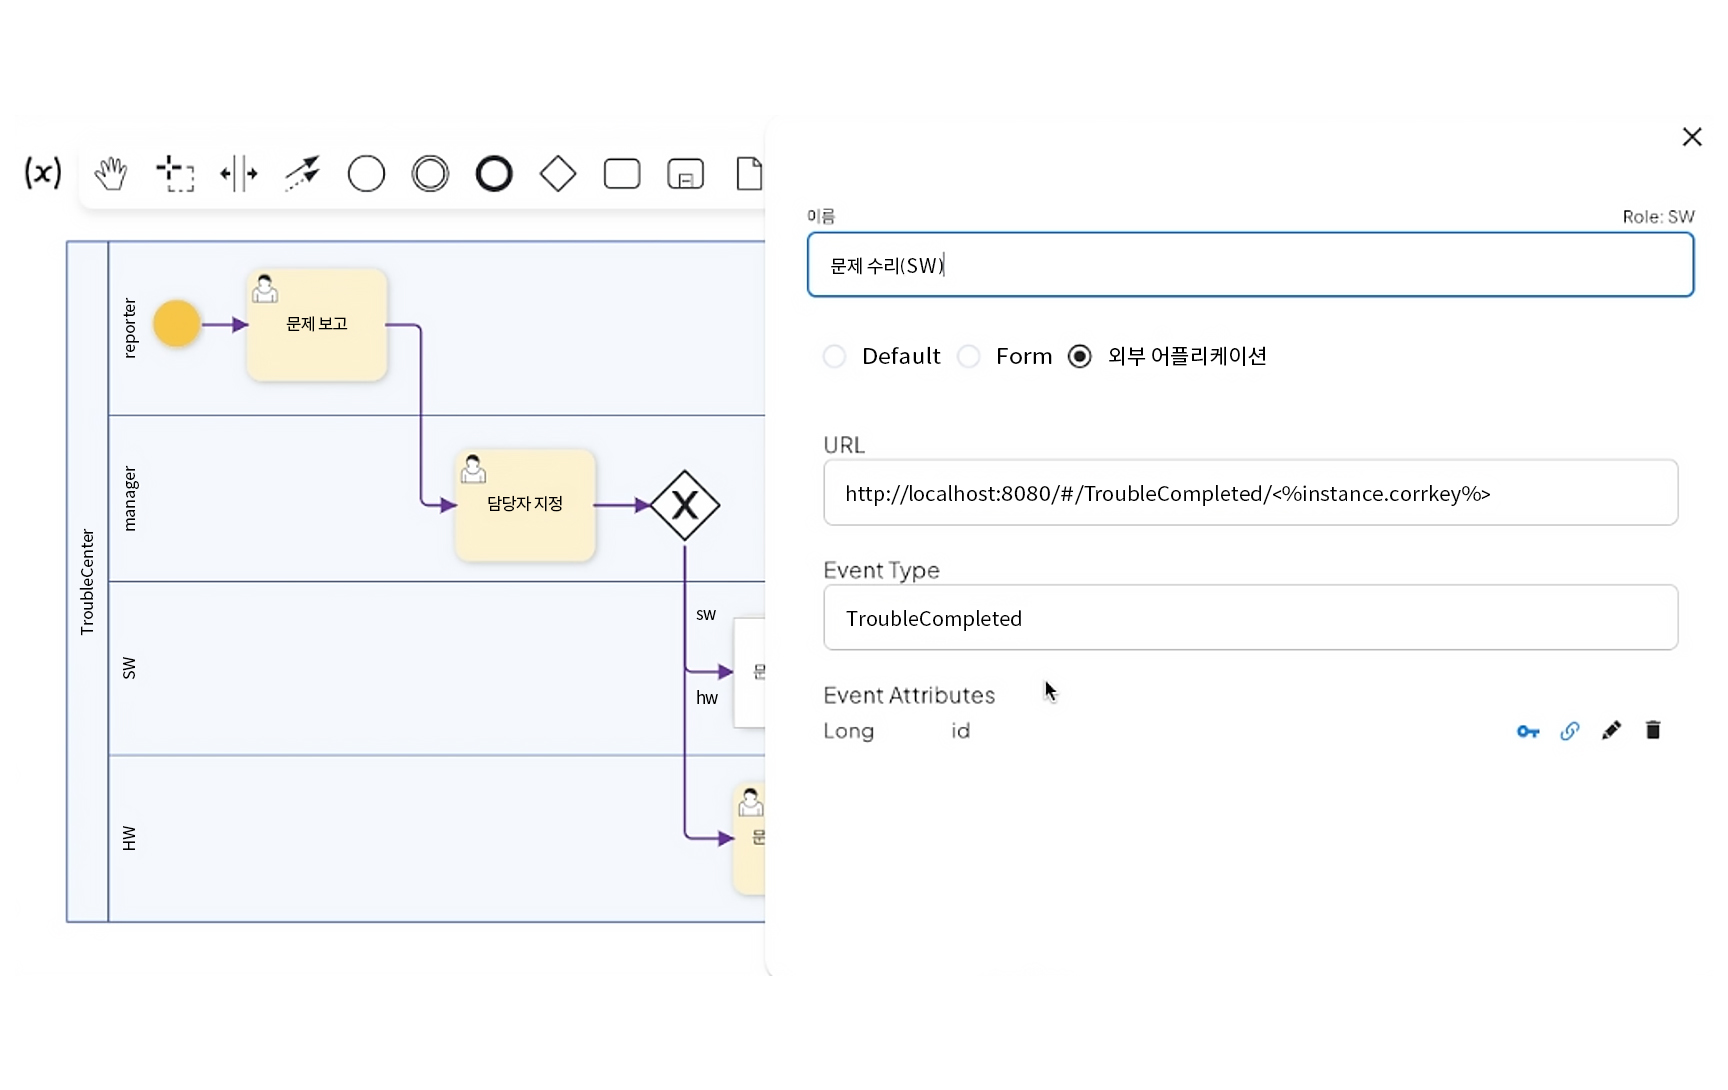1728x1090 pixels.
Task: Open the process variables (x) icon
Action: click(43, 173)
